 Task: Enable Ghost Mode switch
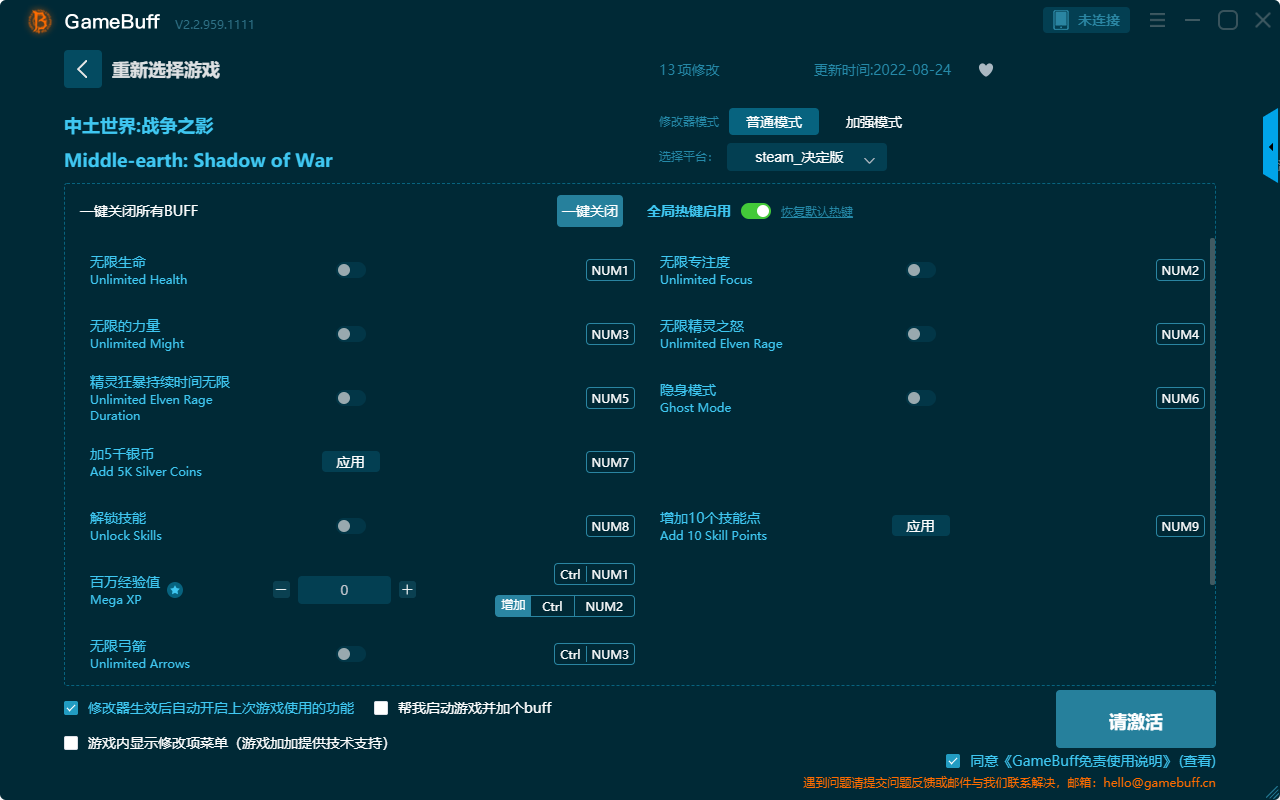point(920,398)
